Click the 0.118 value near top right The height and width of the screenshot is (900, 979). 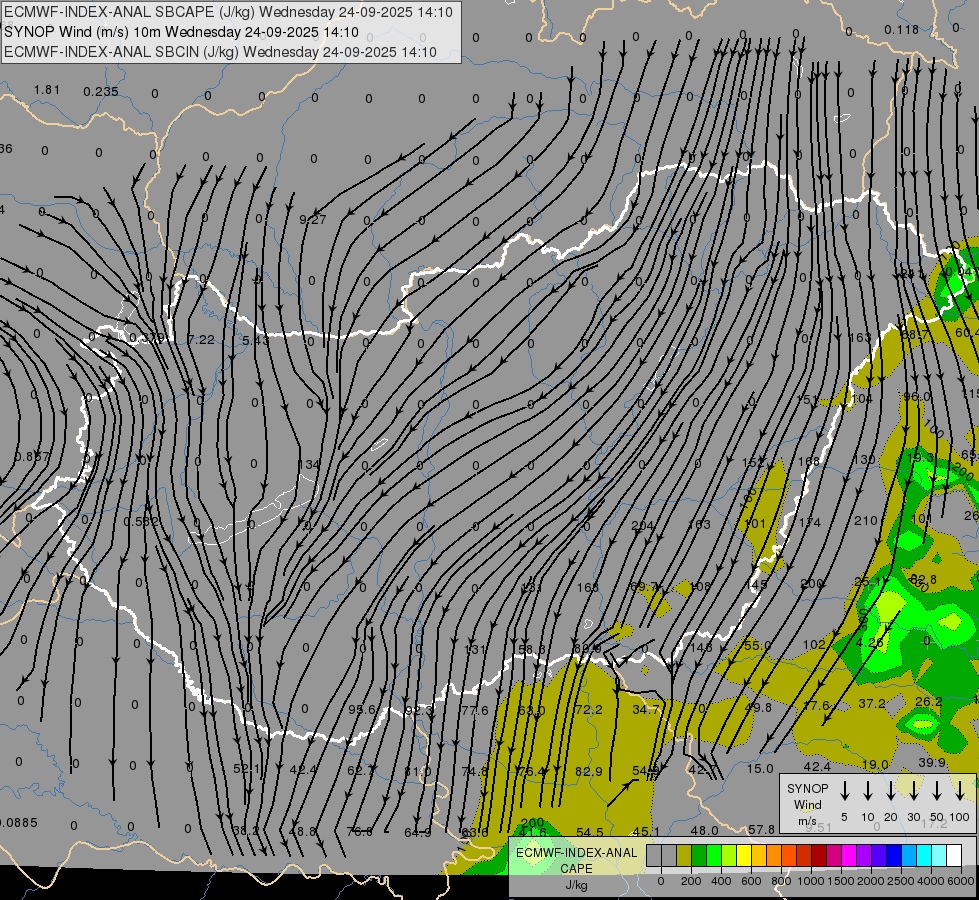pyautogui.click(x=902, y=29)
